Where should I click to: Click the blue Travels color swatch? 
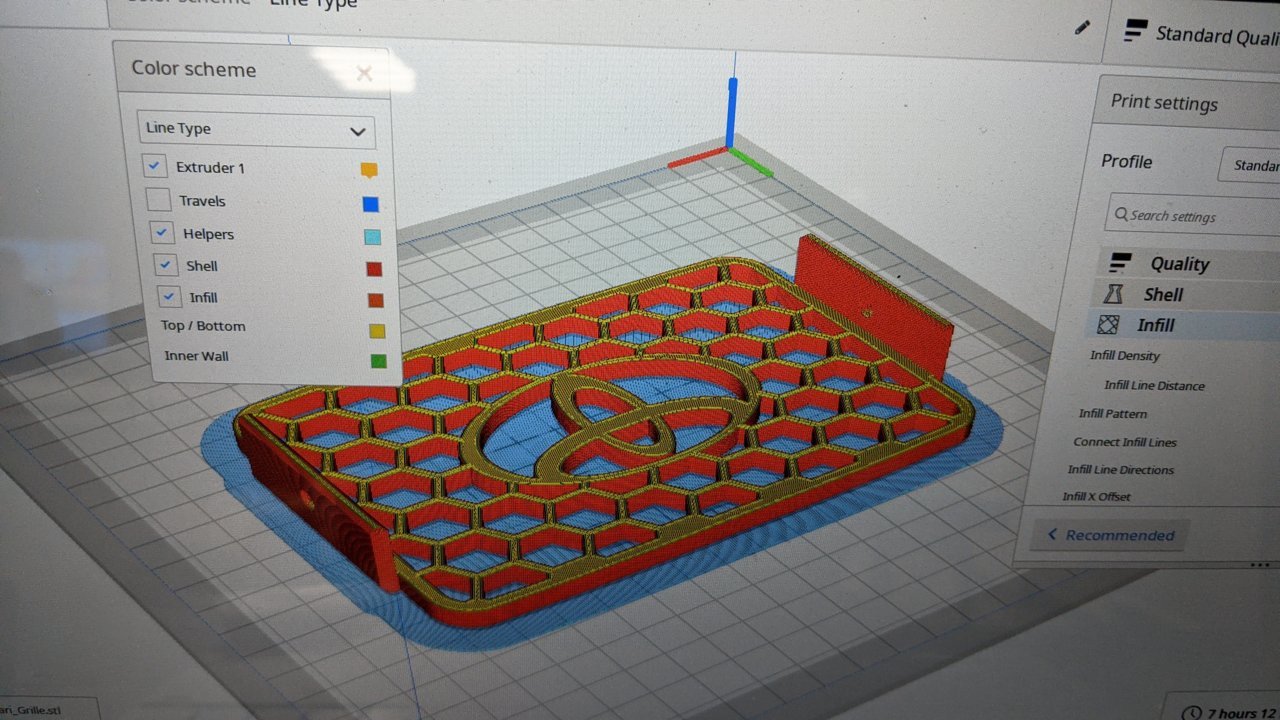coord(371,204)
